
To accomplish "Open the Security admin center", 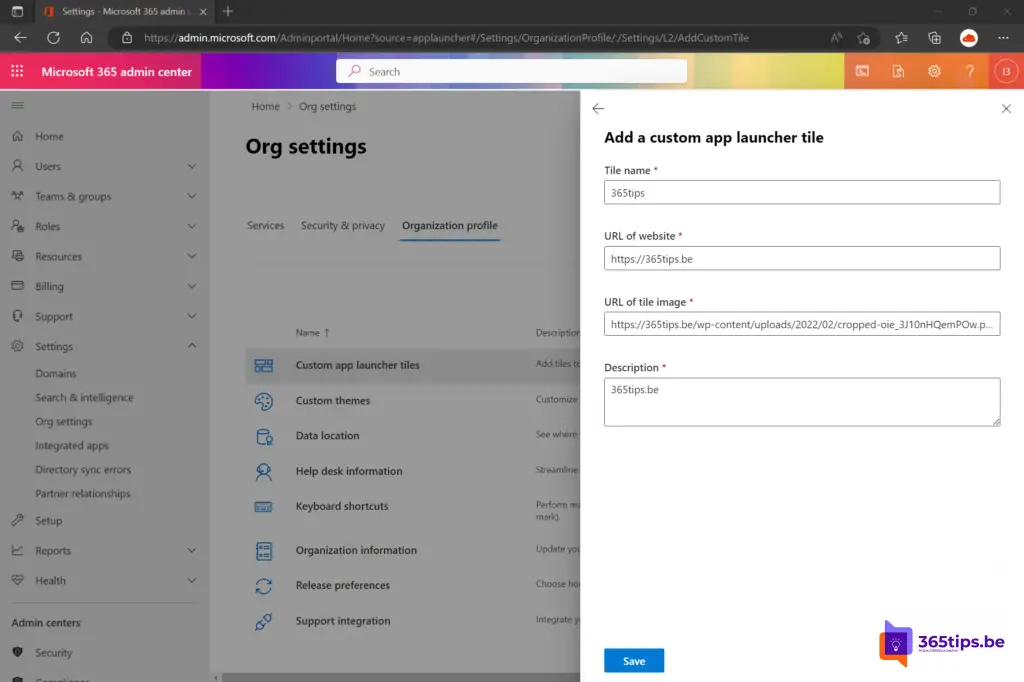I will [54, 653].
